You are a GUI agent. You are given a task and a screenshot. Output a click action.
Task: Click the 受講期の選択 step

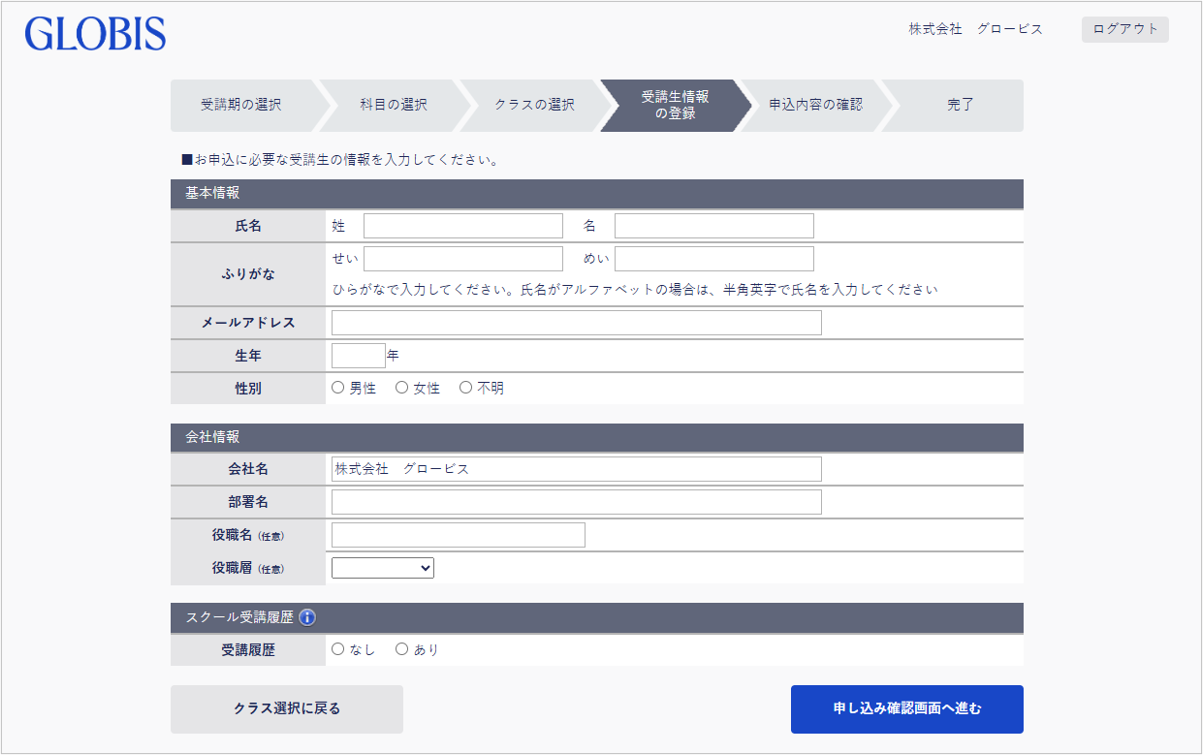tap(243, 104)
